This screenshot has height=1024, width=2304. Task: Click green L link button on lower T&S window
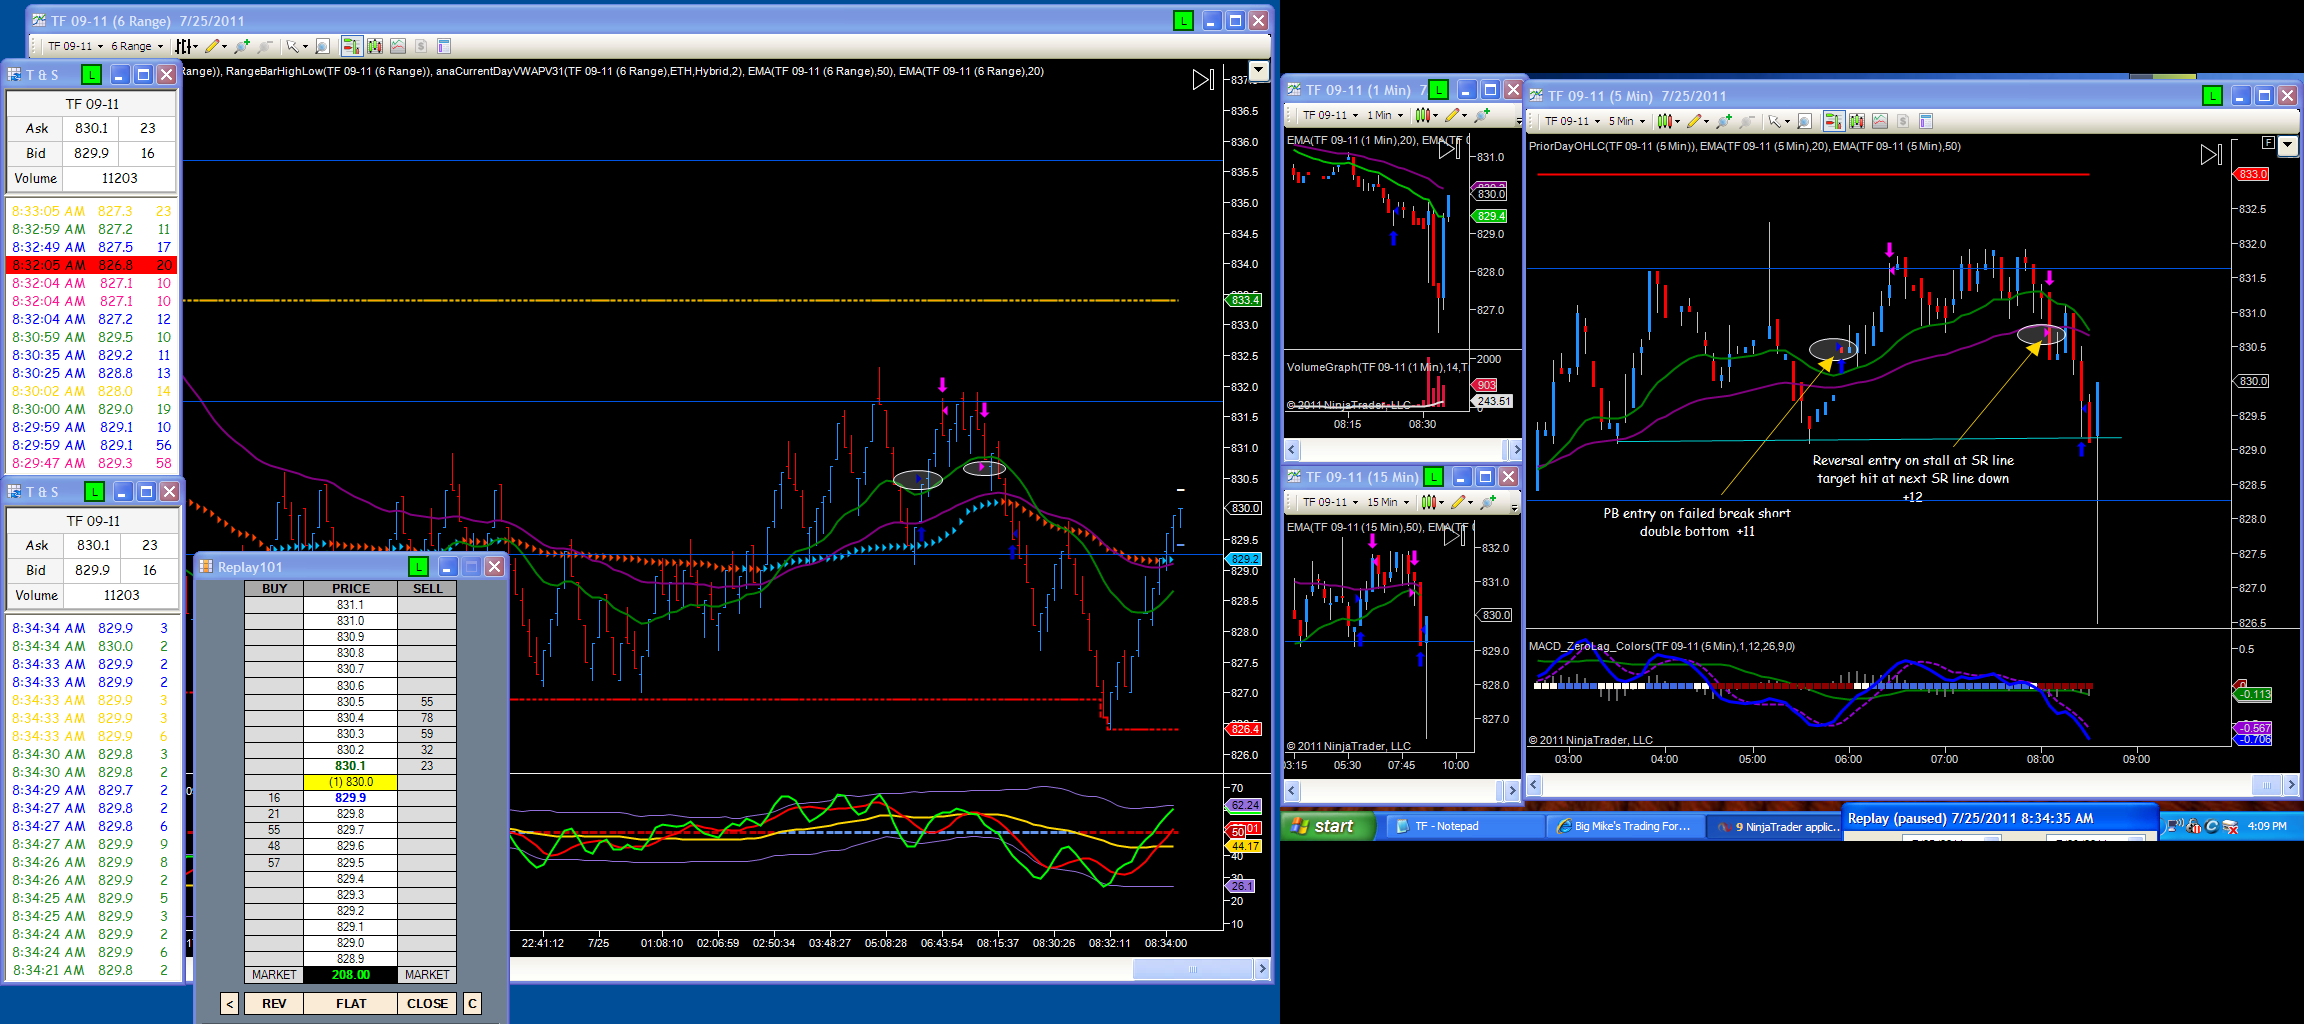pos(94,491)
